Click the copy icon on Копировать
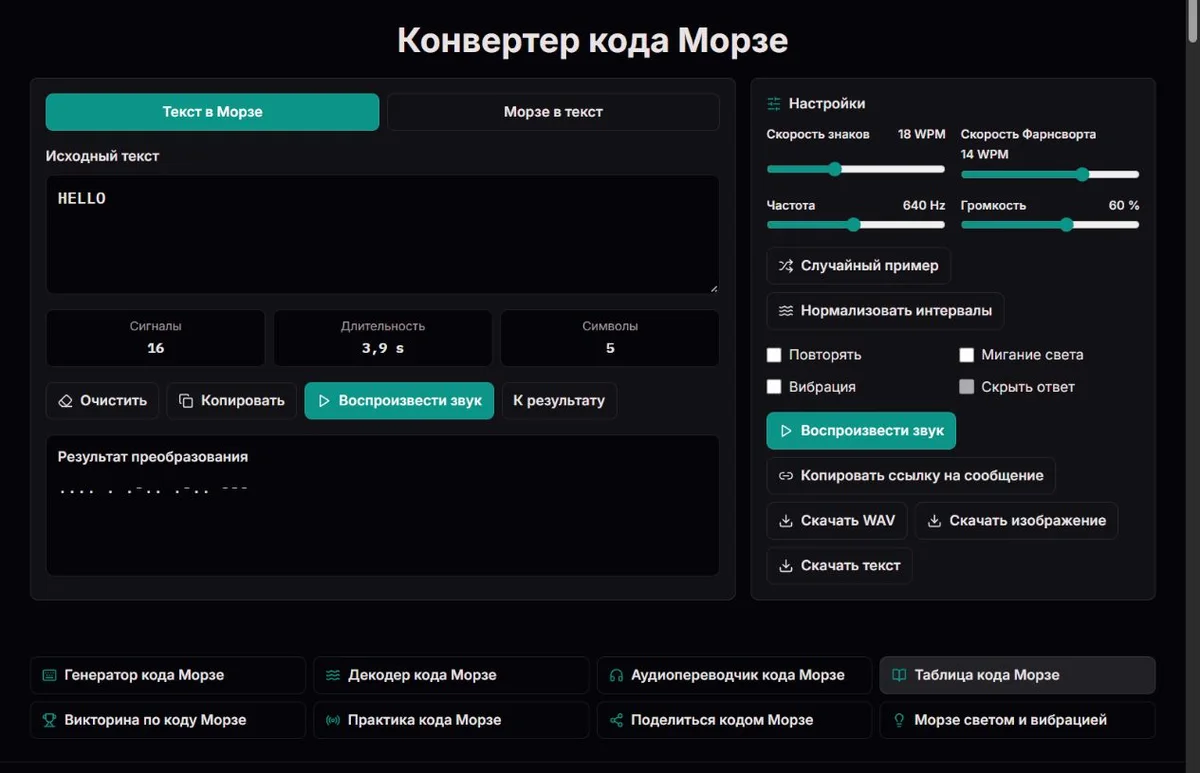The width and height of the screenshot is (1200, 773). 186,401
